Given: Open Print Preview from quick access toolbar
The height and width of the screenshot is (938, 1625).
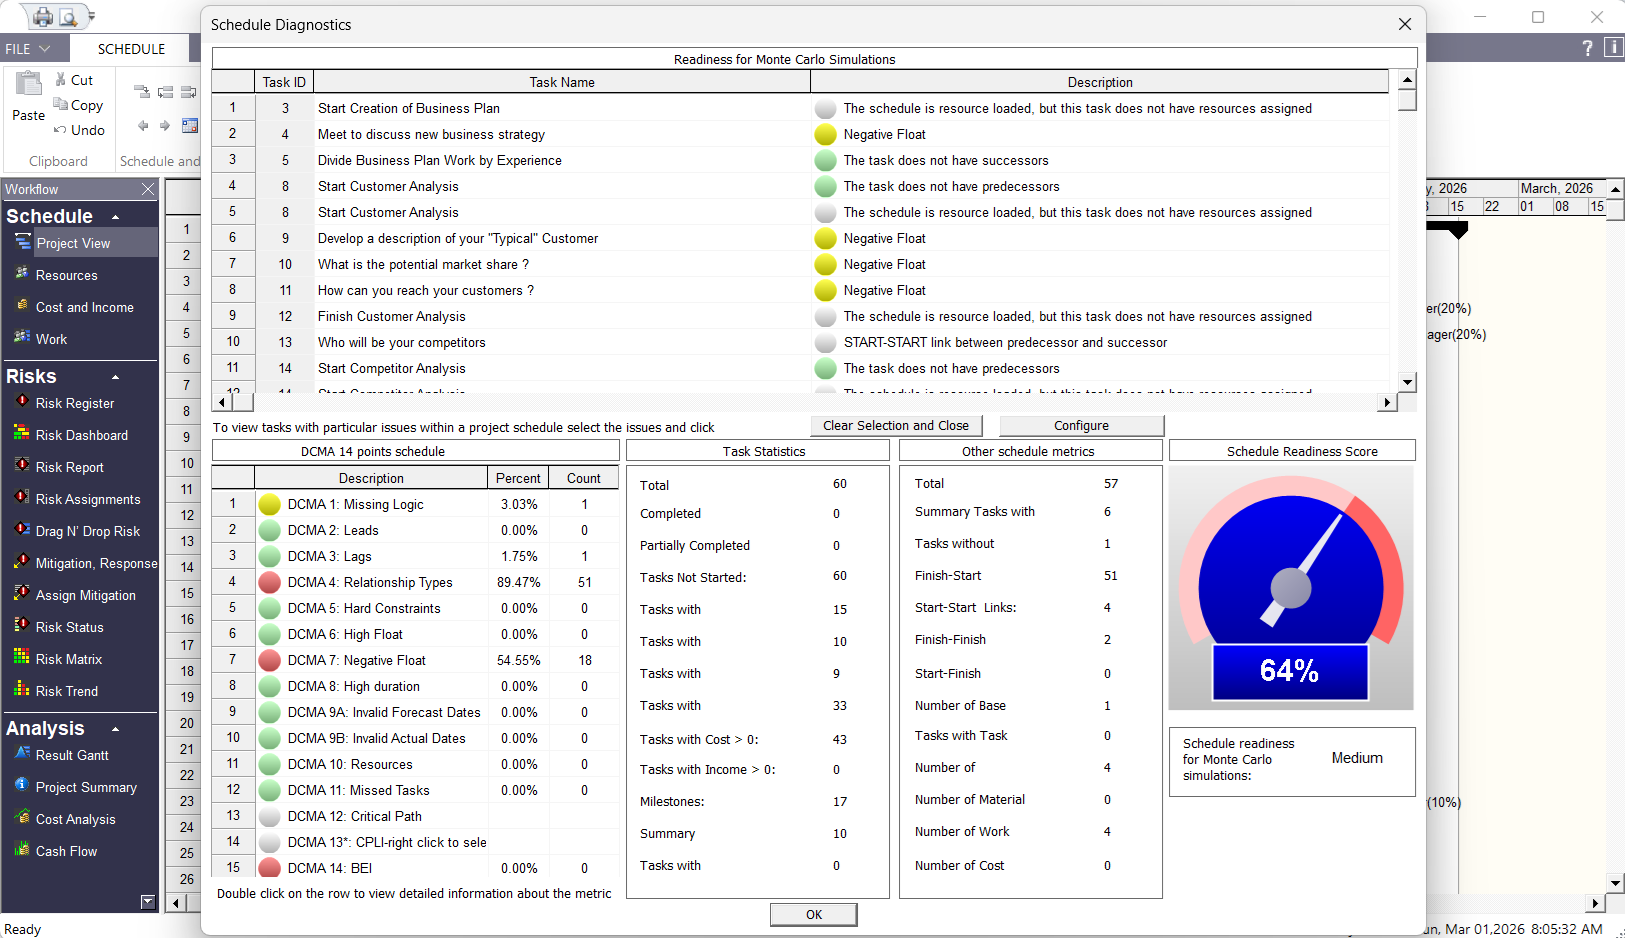Looking at the screenshot, I should [67, 16].
